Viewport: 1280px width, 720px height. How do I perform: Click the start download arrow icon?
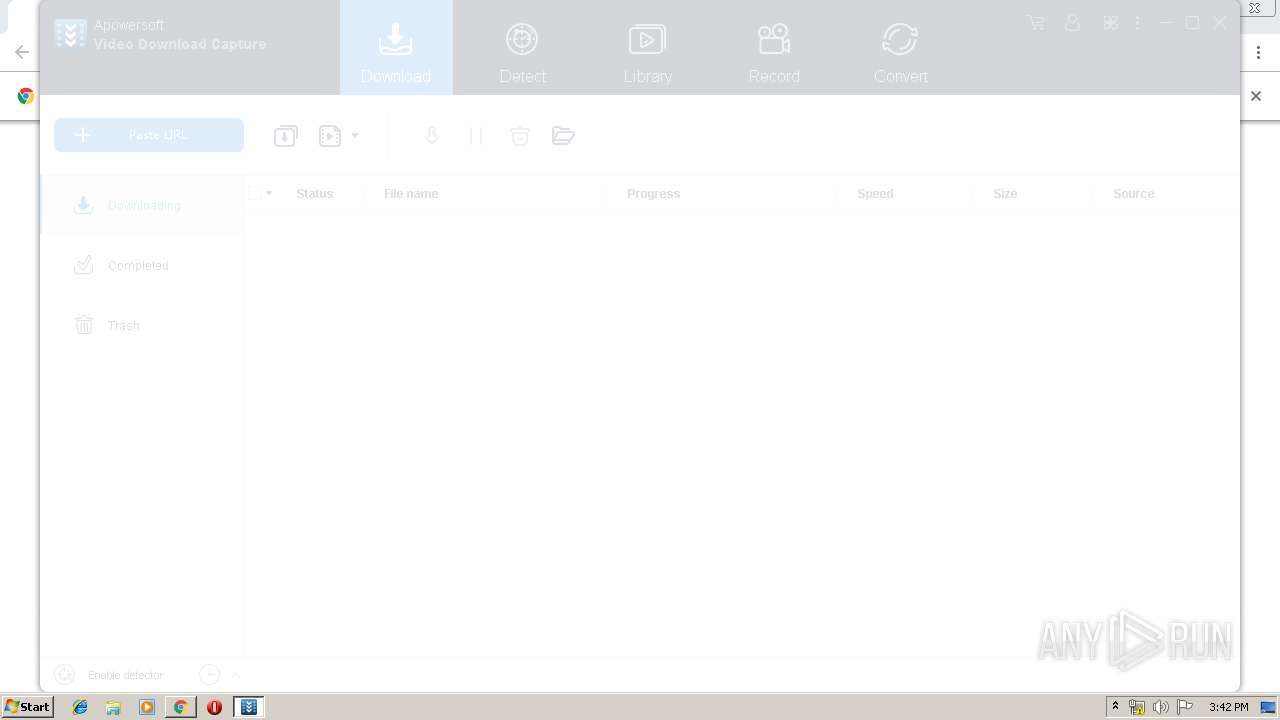coord(432,136)
